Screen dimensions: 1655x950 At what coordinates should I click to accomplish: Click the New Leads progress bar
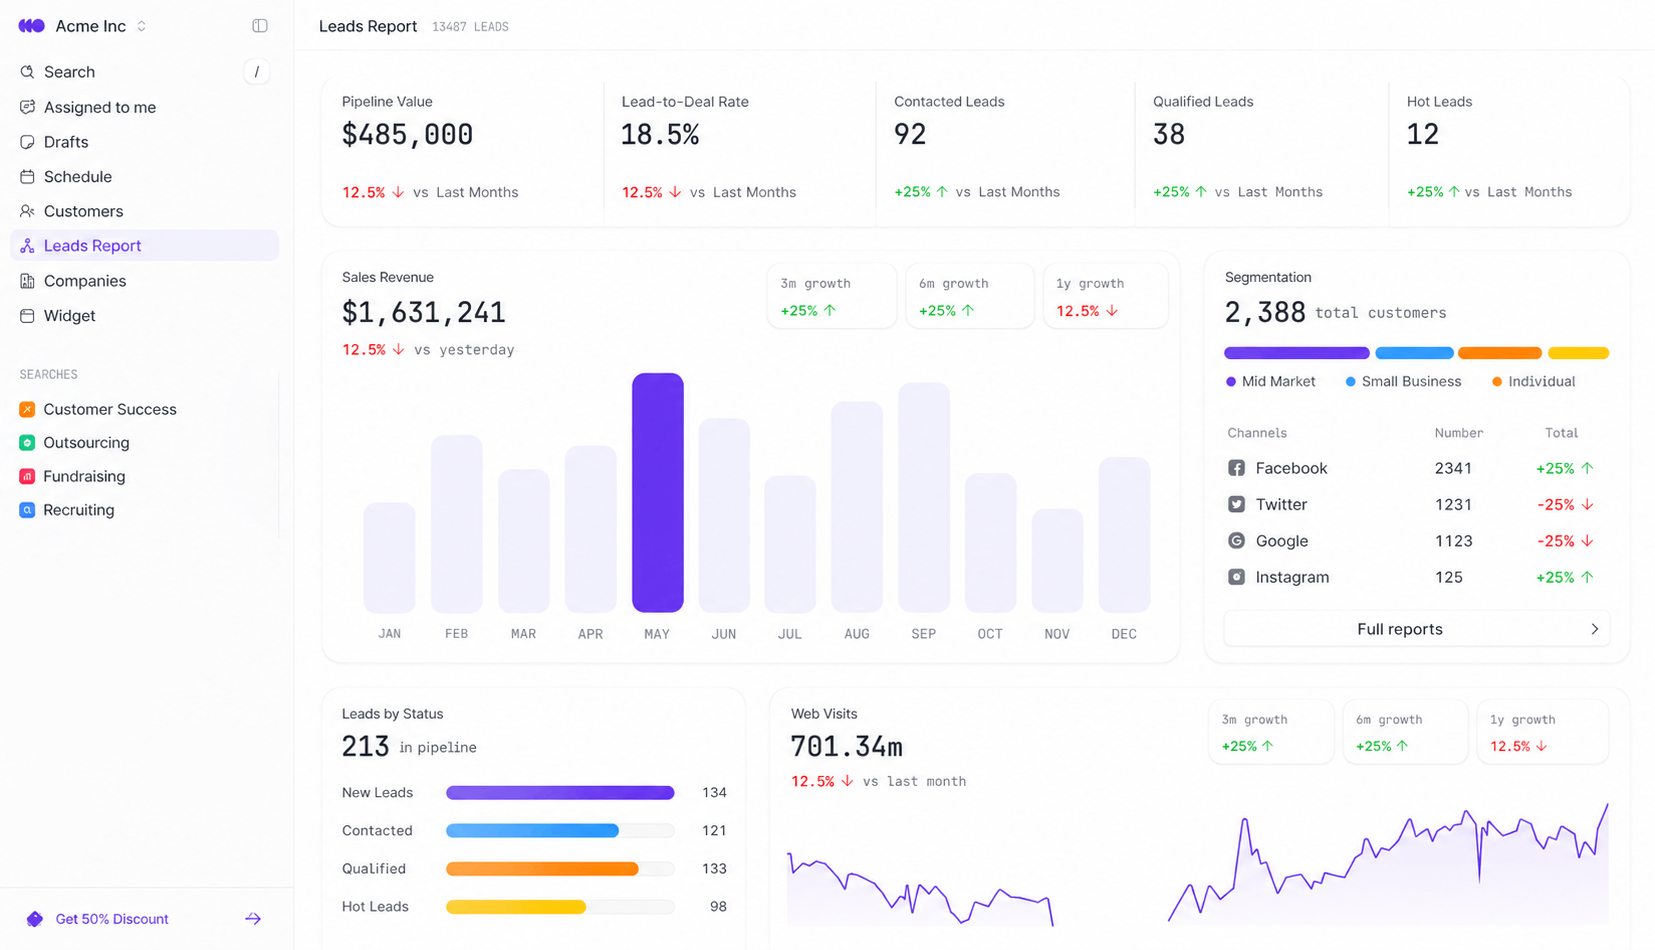click(x=560, y=793)
